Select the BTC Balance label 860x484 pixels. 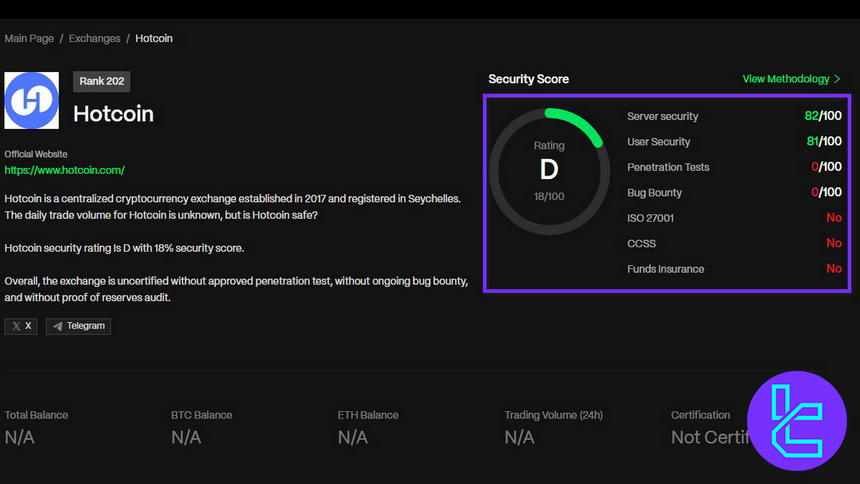201,415
